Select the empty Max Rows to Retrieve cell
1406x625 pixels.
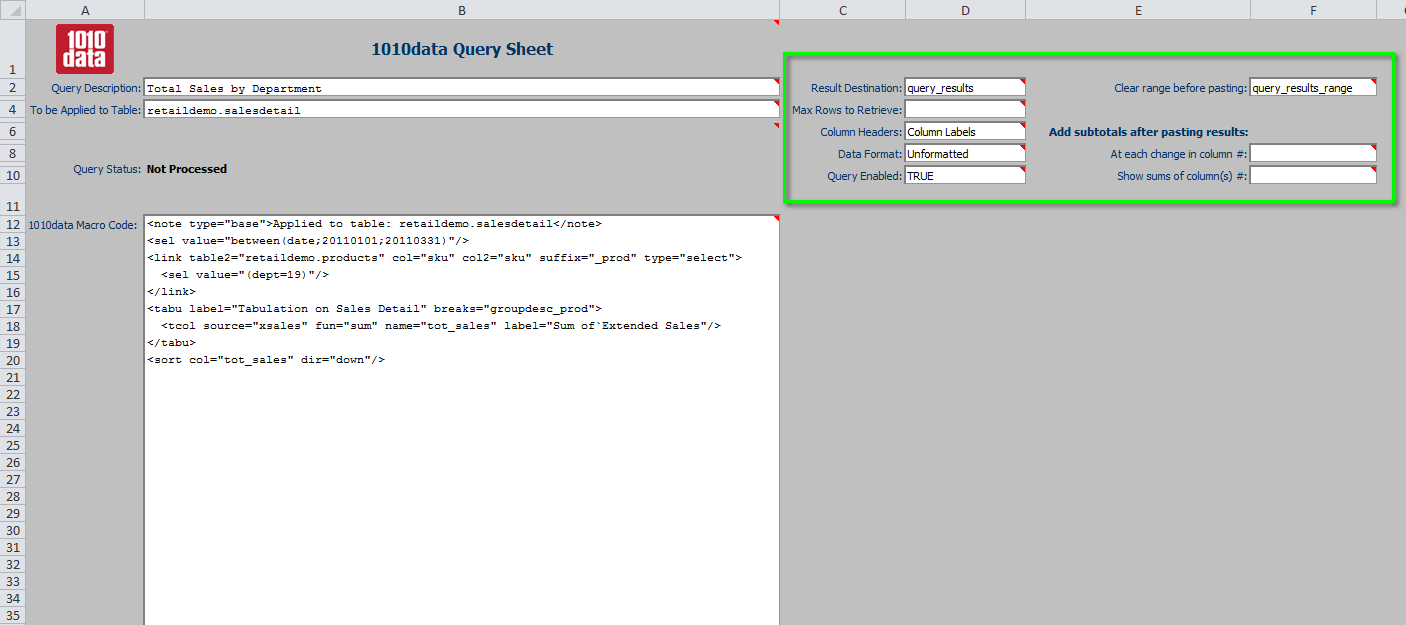[x=965, y=110]
